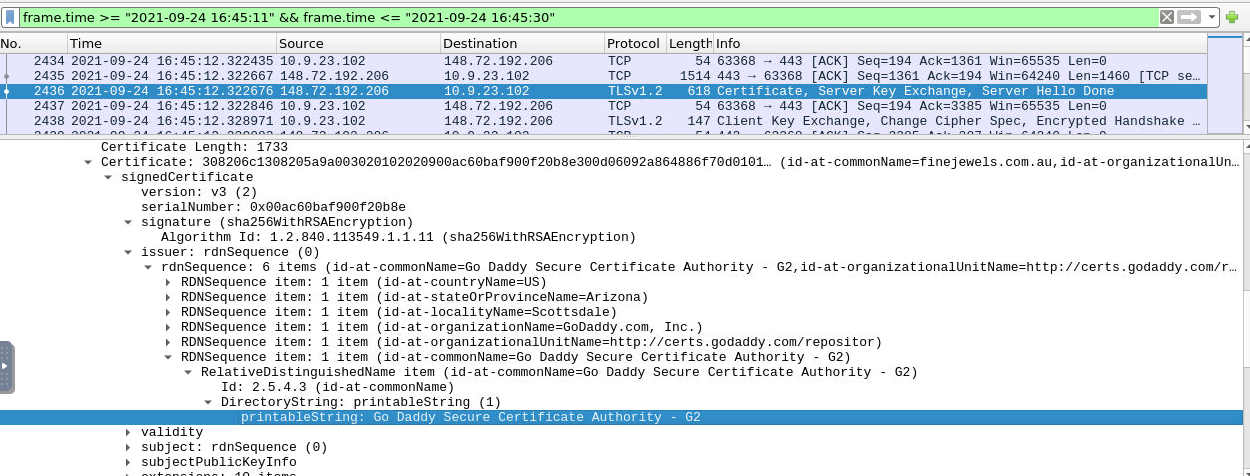The width and height of the screenshot is (1250, 476).
Task: Sort packets by the Time column header
Action: 172,43
